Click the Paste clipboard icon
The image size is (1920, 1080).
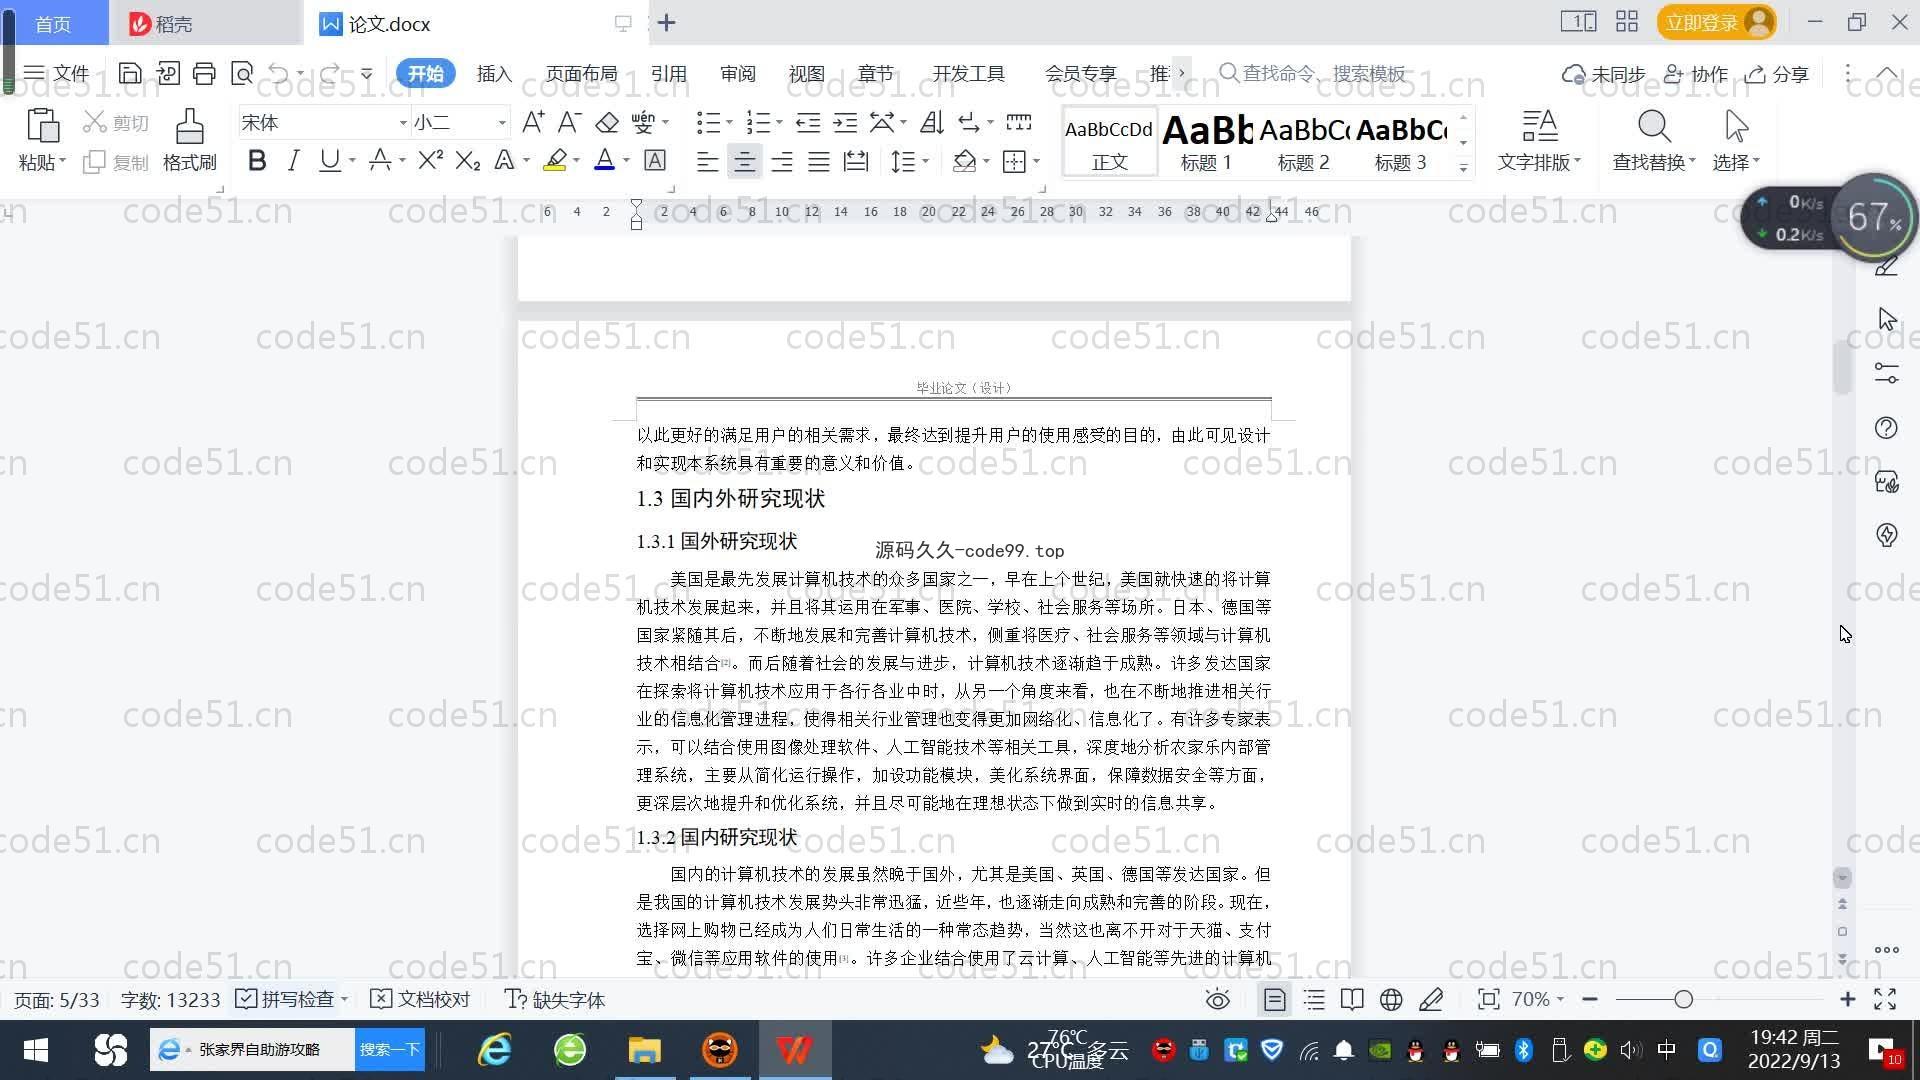(42, 127)
